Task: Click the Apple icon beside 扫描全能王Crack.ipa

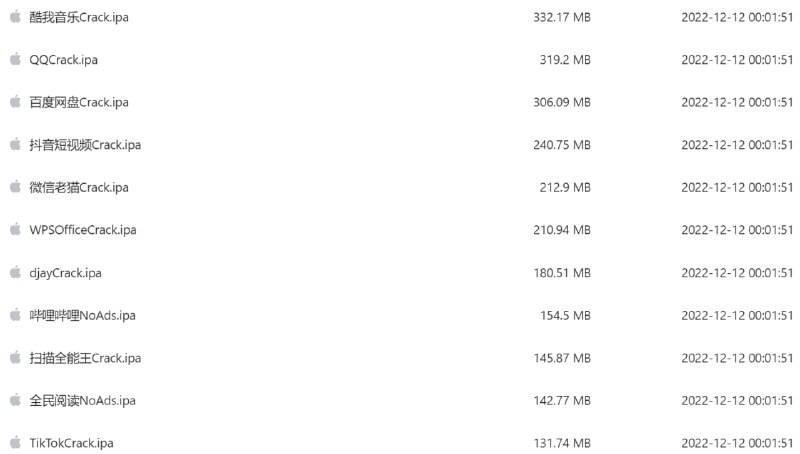Action: (x=15, y=357)
